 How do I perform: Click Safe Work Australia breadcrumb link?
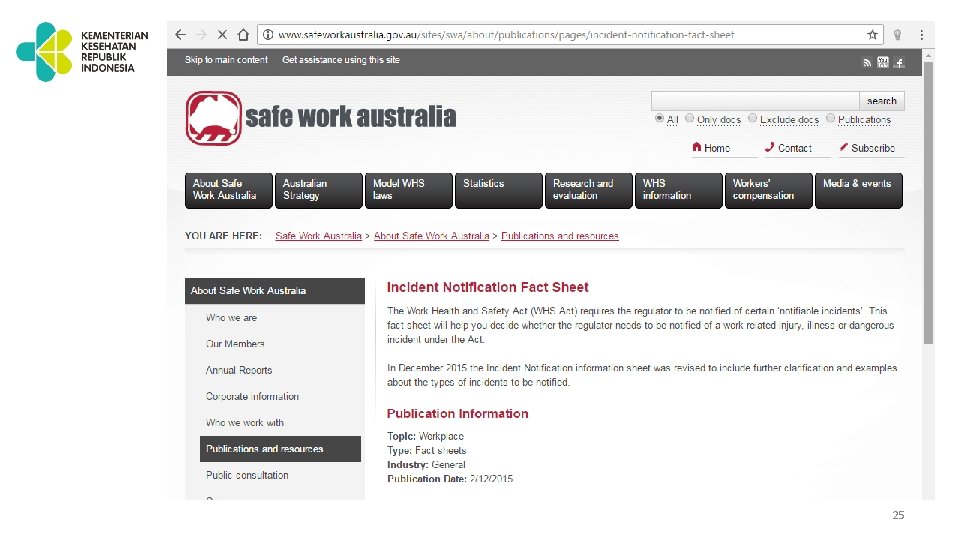pos(318,236)
